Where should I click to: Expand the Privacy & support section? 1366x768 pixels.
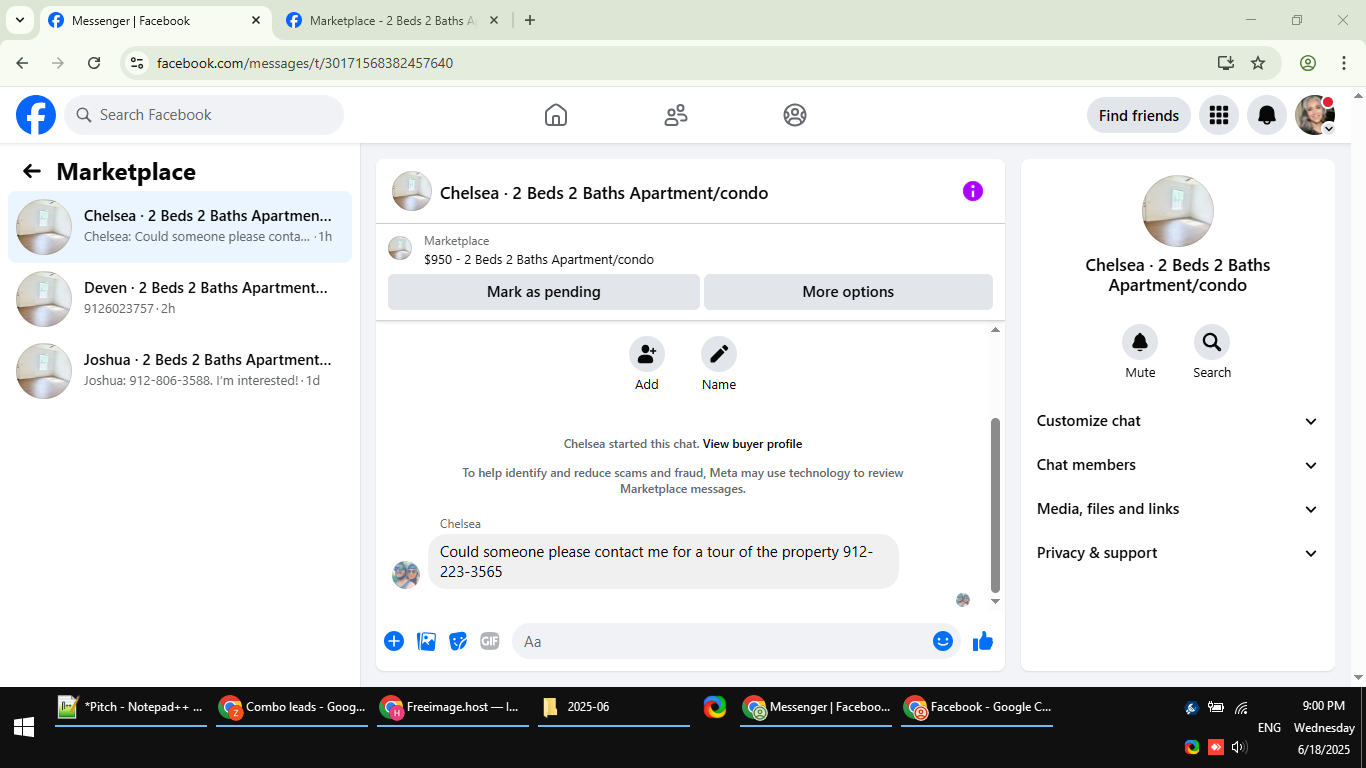point(1178,553)
